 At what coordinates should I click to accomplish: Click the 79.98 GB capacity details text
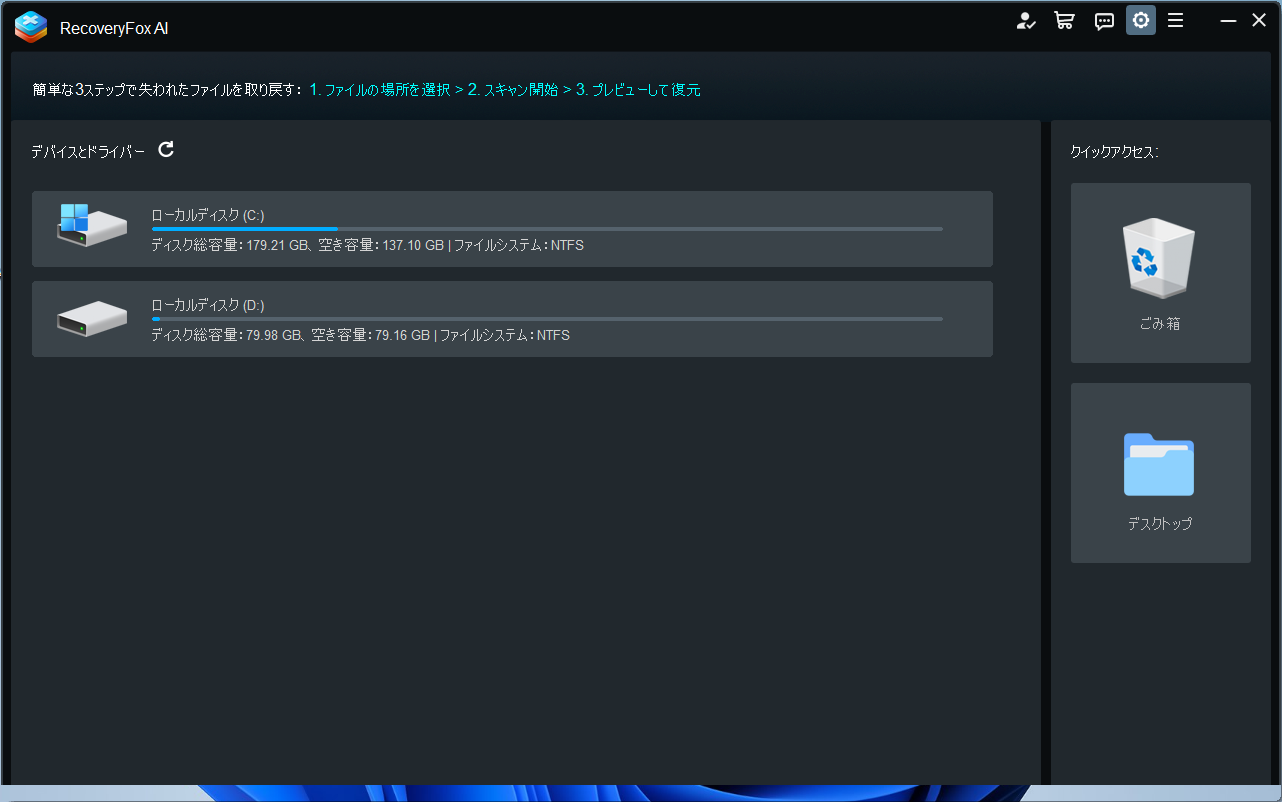tap(360, 335)
